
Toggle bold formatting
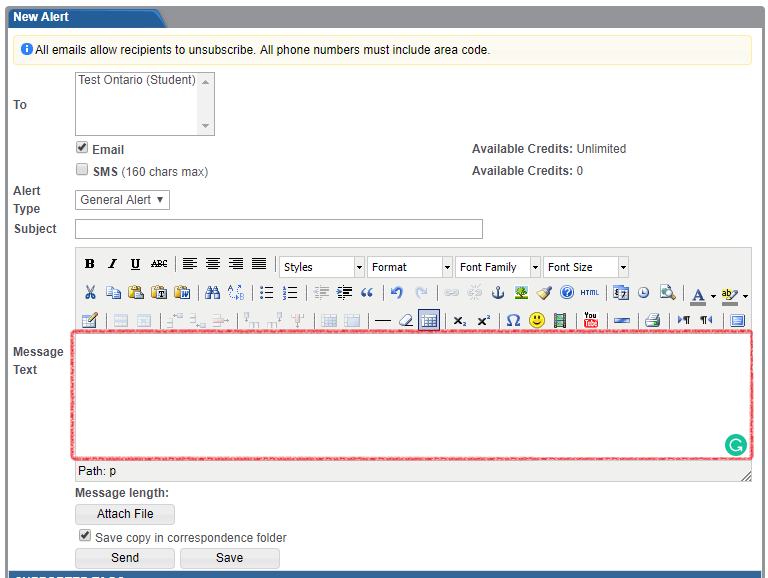(89, 264)
